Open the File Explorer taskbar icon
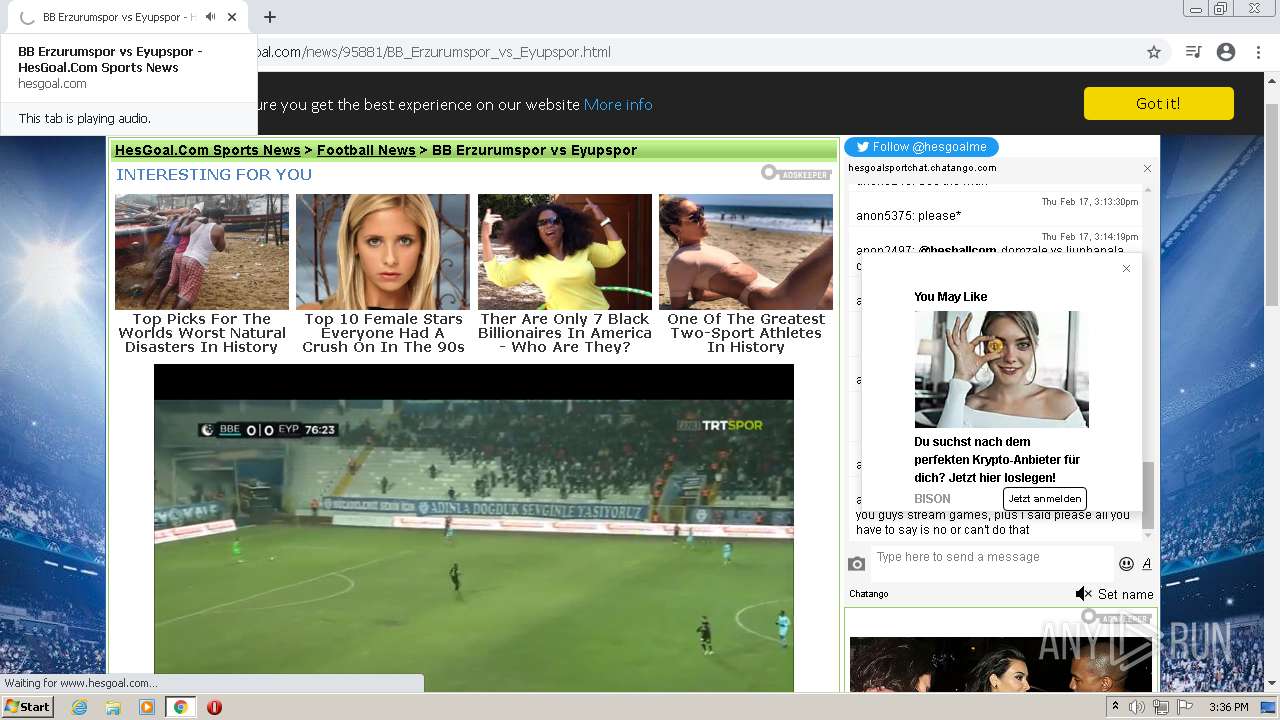 [x=113, y=707]
